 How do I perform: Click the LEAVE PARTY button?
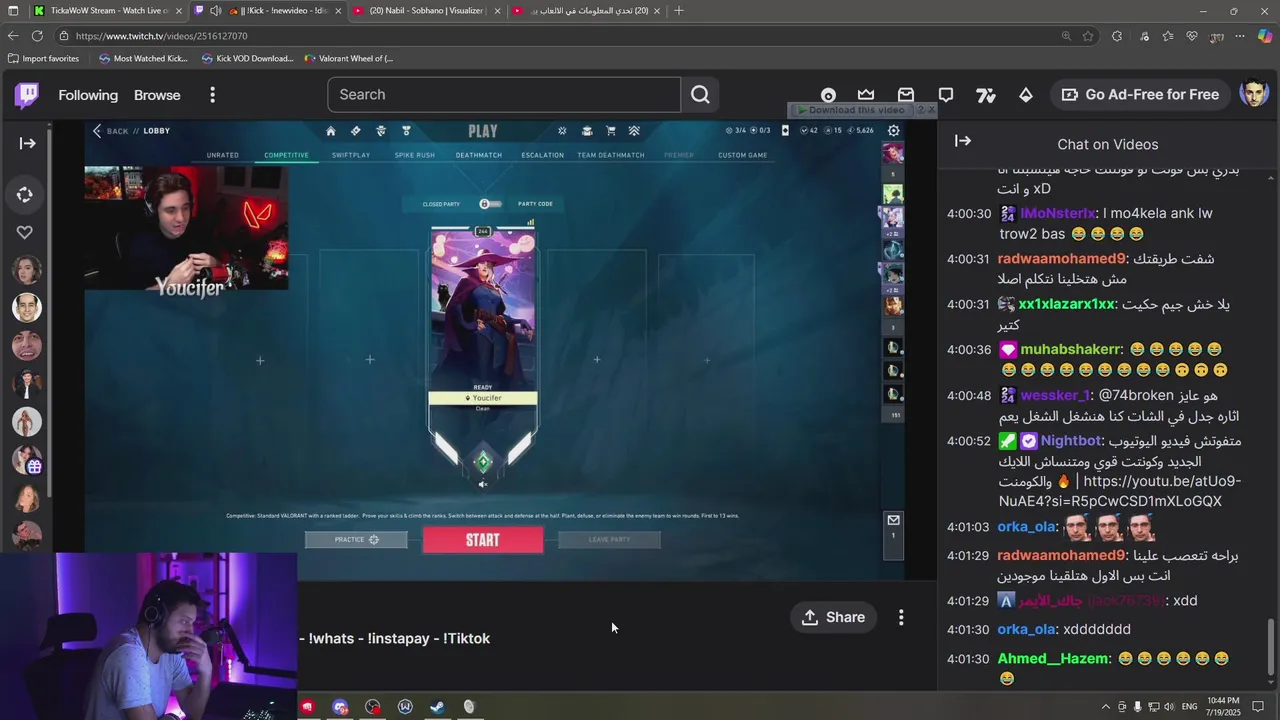(609, 540)
